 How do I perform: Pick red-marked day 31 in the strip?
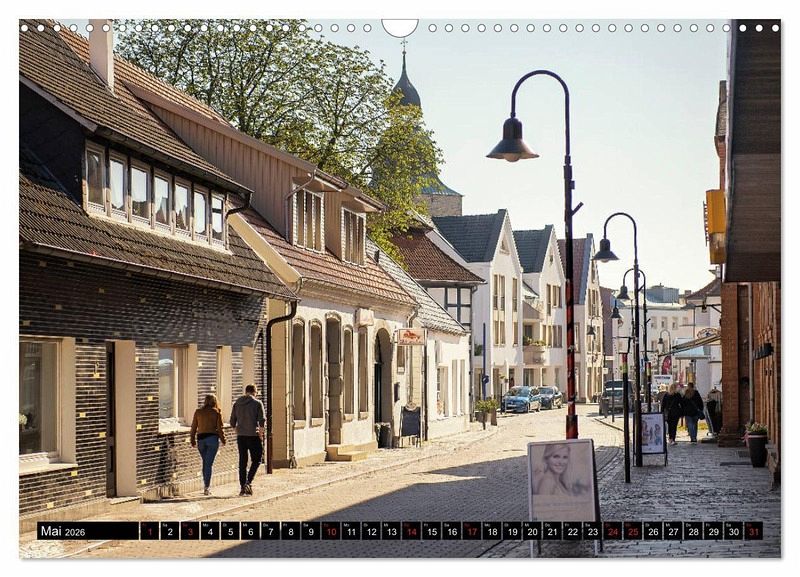tap(754, 531)
